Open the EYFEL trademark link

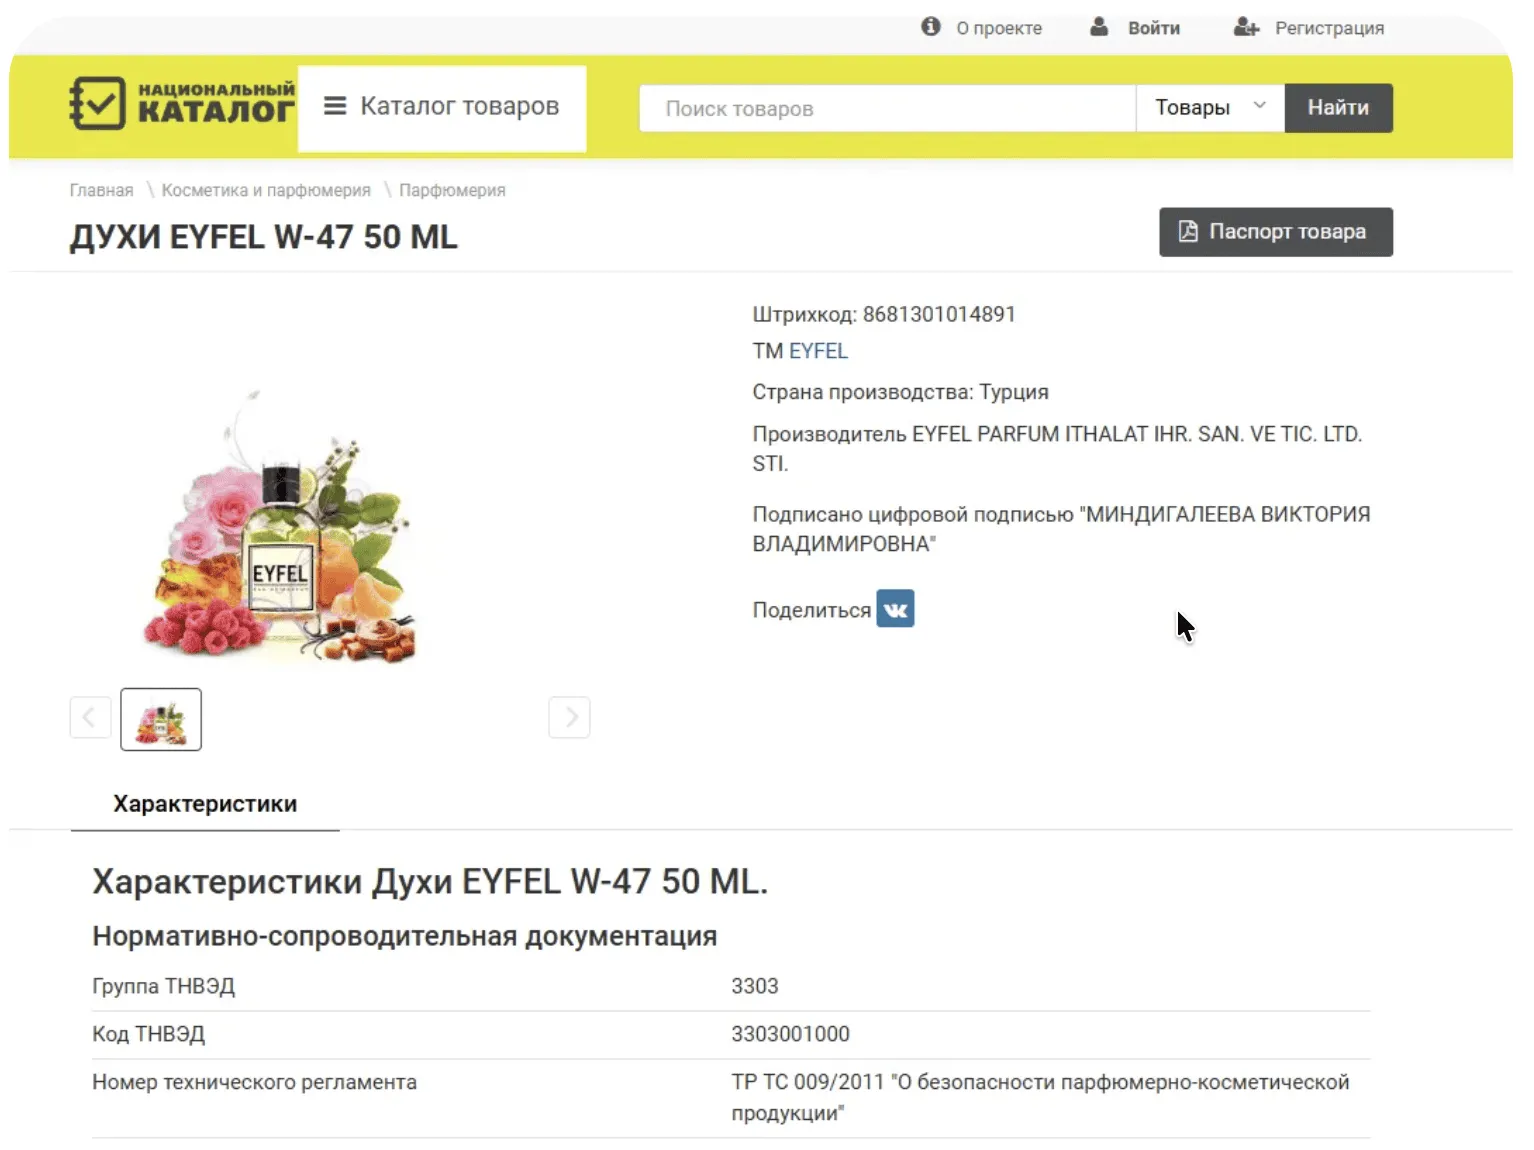[x=818, y=351]
